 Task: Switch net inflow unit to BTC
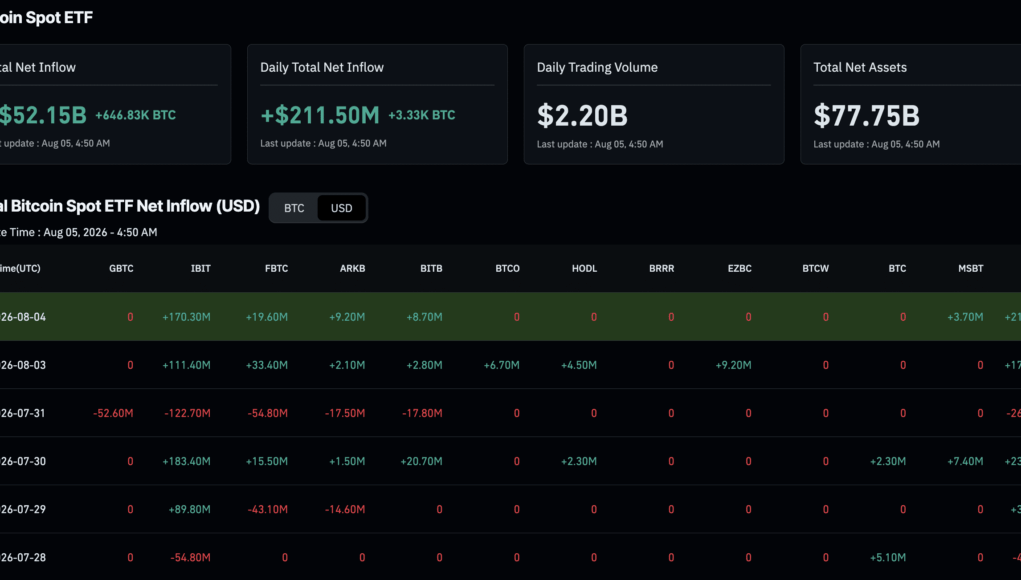point(294,208)
